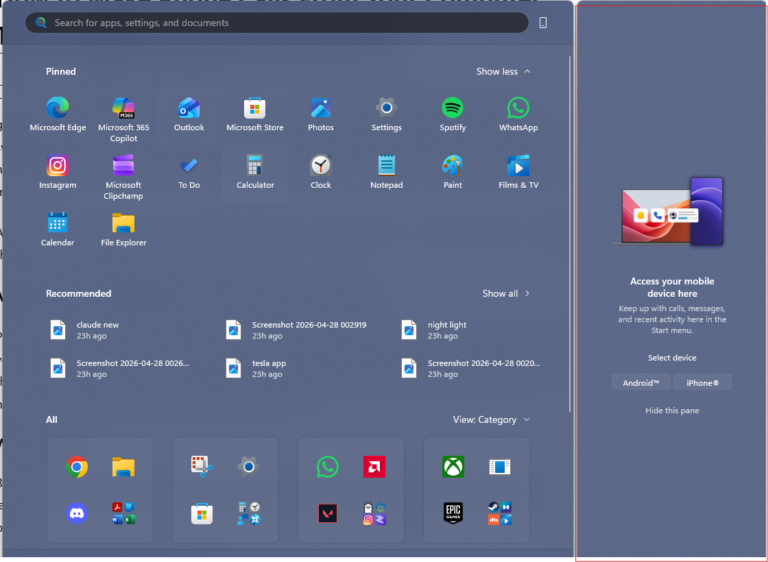This screenshot has width=768, height=562.
Task: Open the Calculator app
Action: (x=255, y=172)
